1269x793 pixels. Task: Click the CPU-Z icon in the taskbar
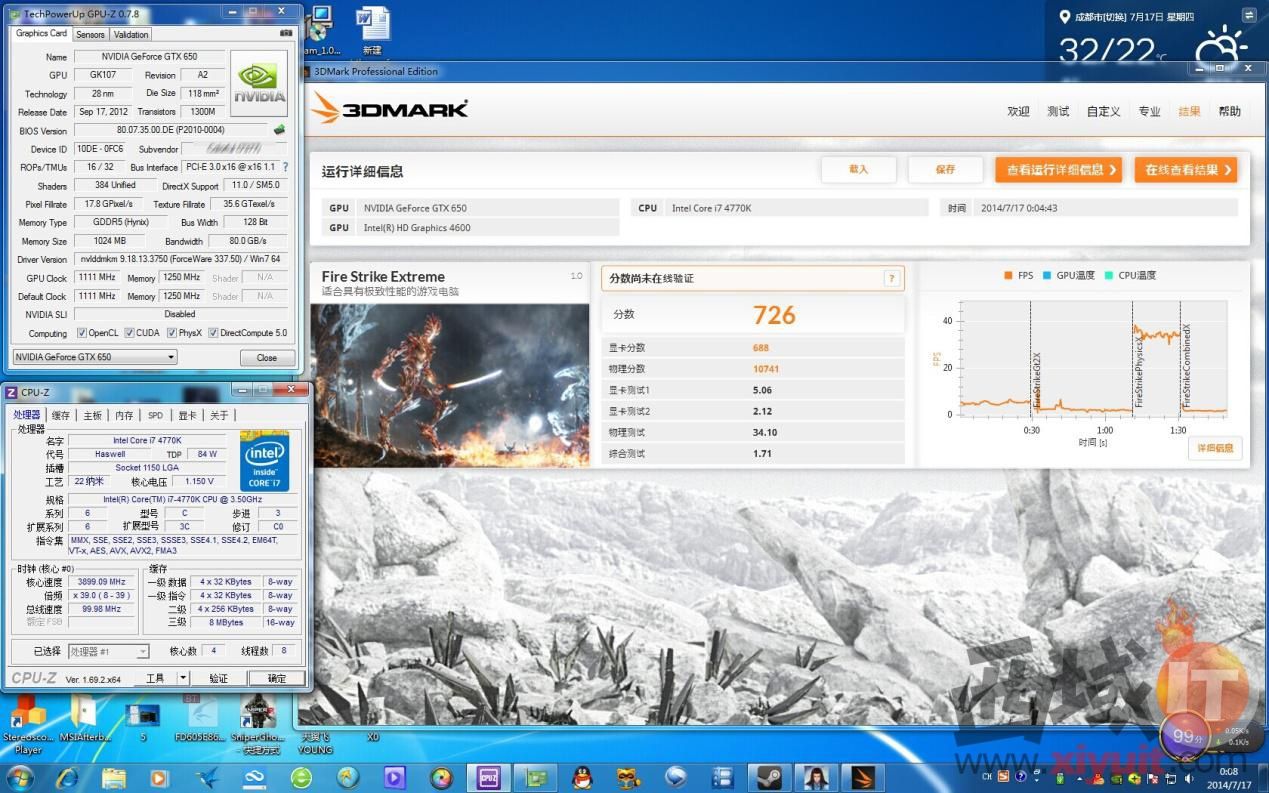489,777
